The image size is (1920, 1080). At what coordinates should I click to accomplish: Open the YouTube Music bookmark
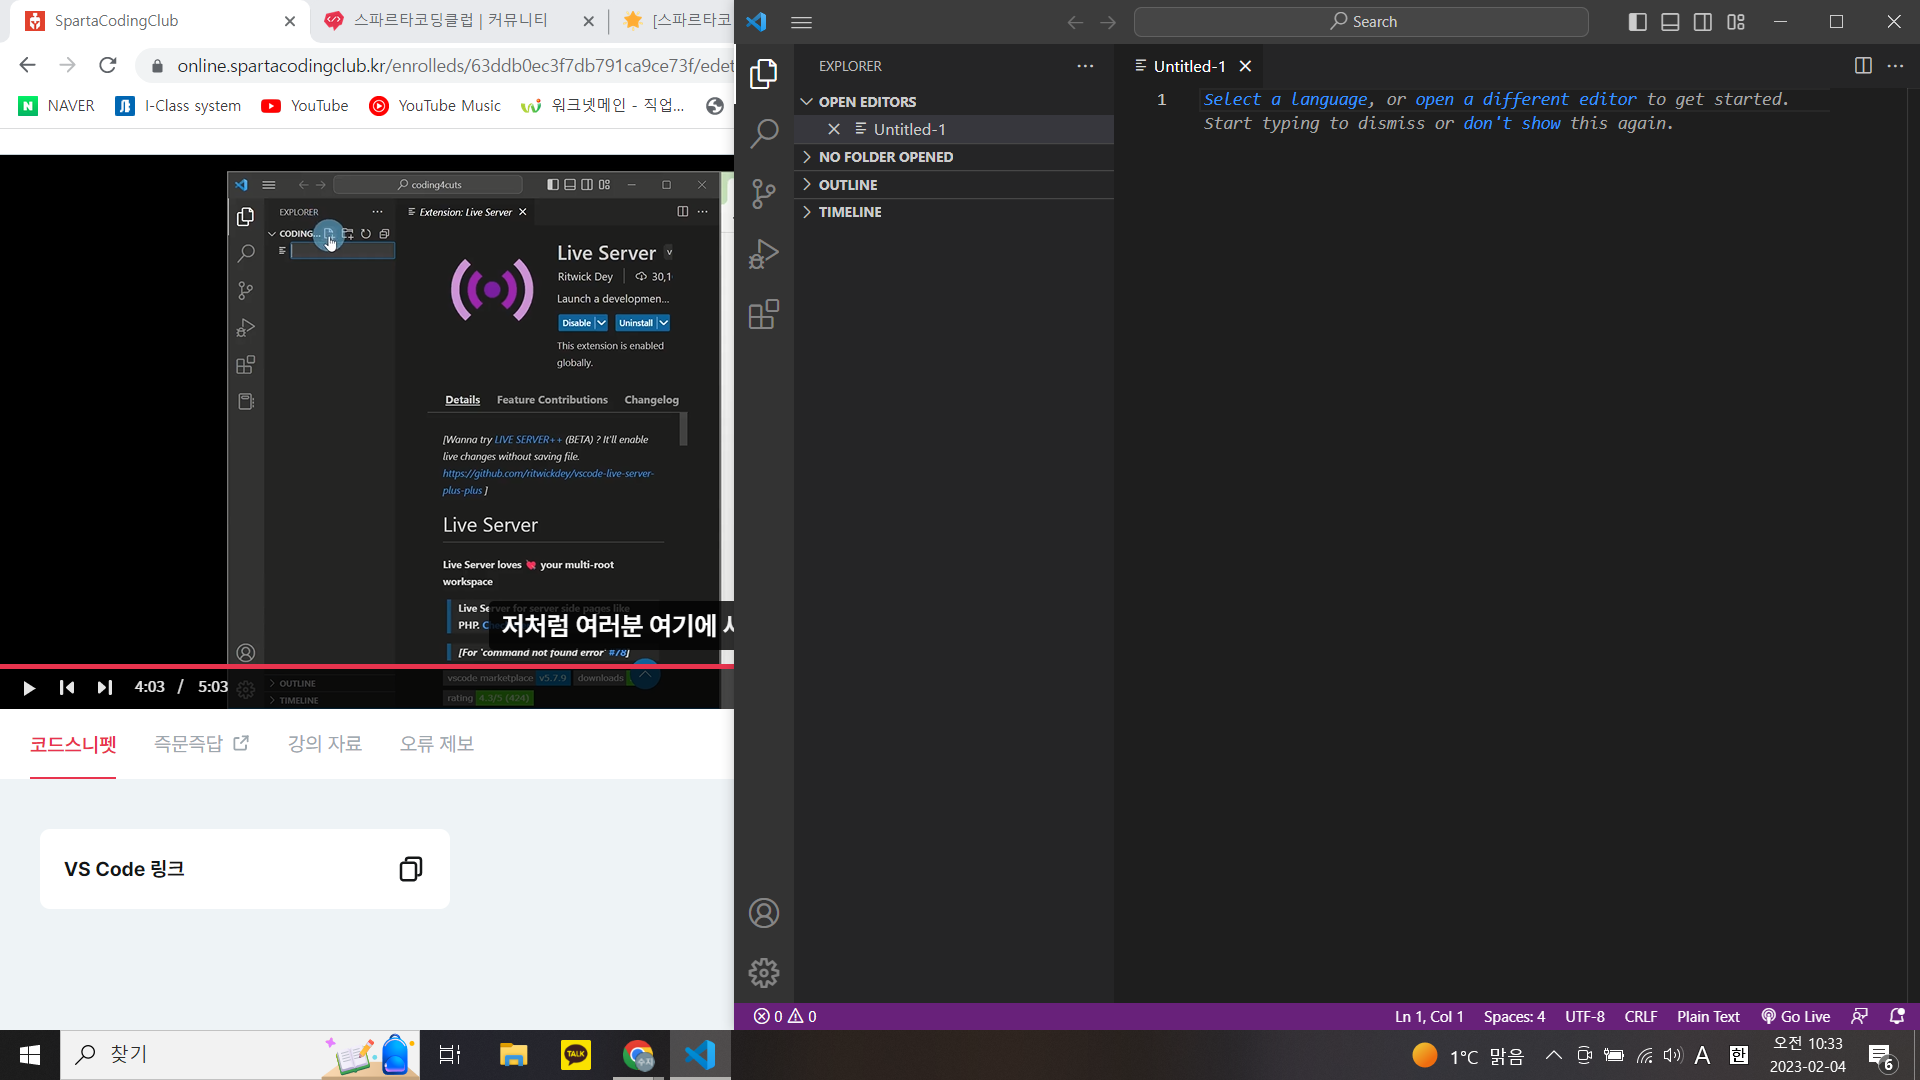tap(435, 106)
